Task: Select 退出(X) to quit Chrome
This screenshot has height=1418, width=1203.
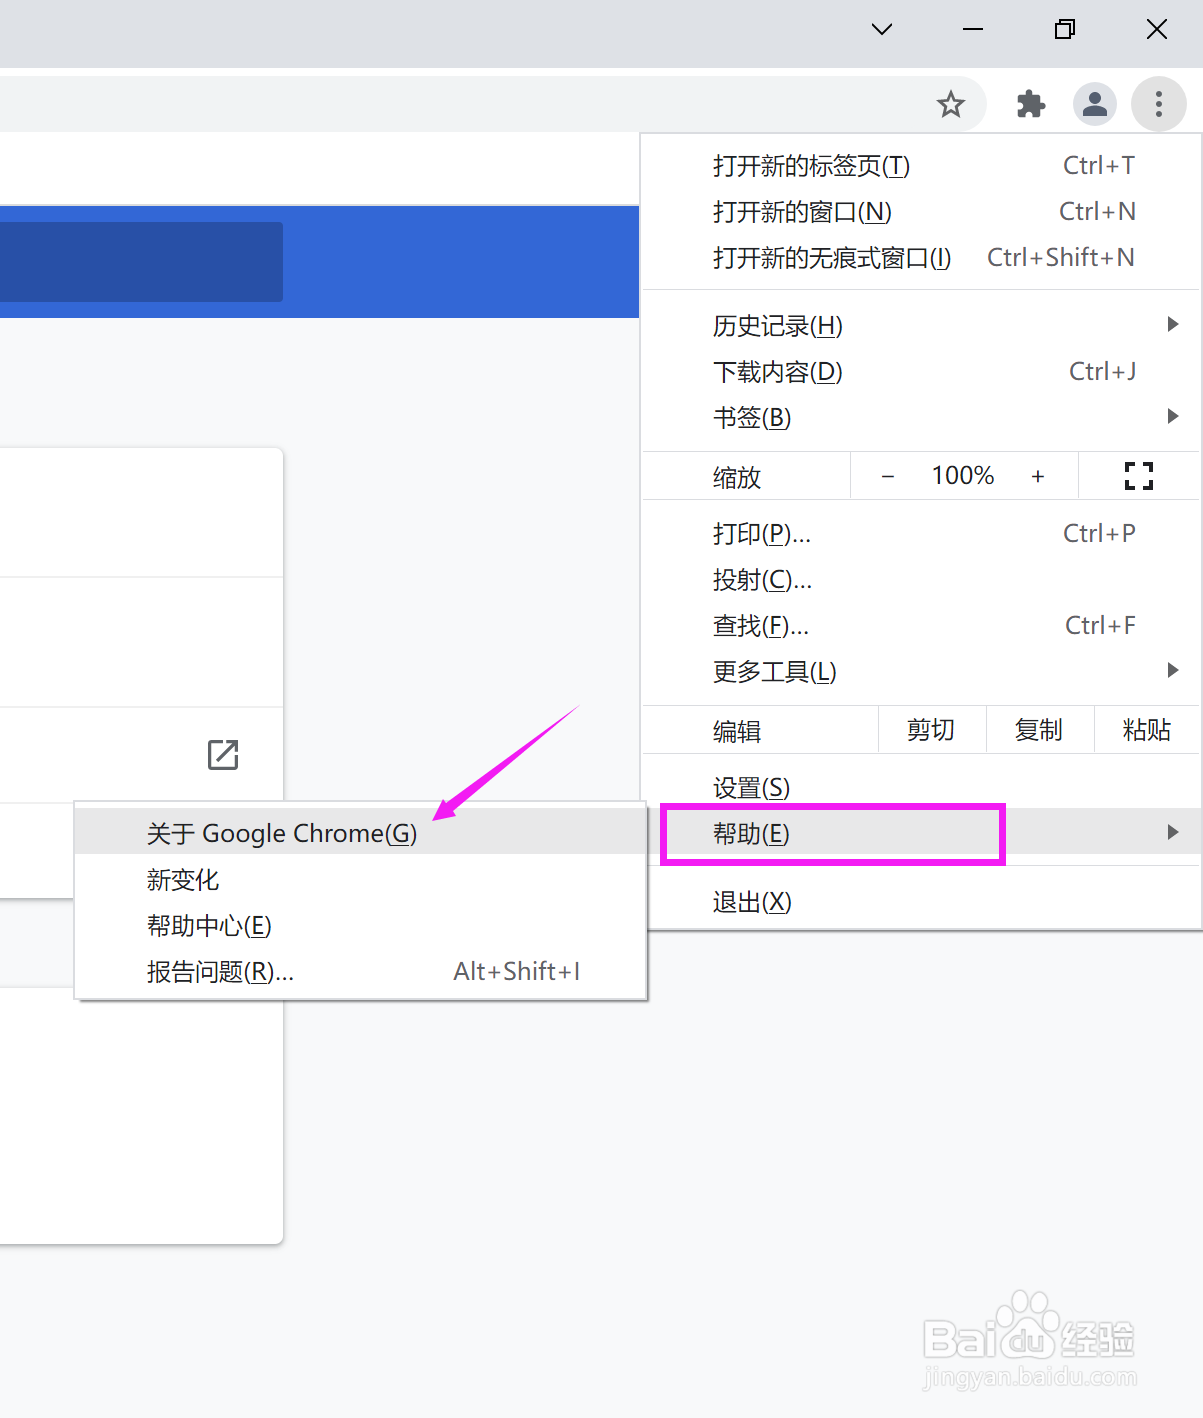Action: click(x=921, y=902)
